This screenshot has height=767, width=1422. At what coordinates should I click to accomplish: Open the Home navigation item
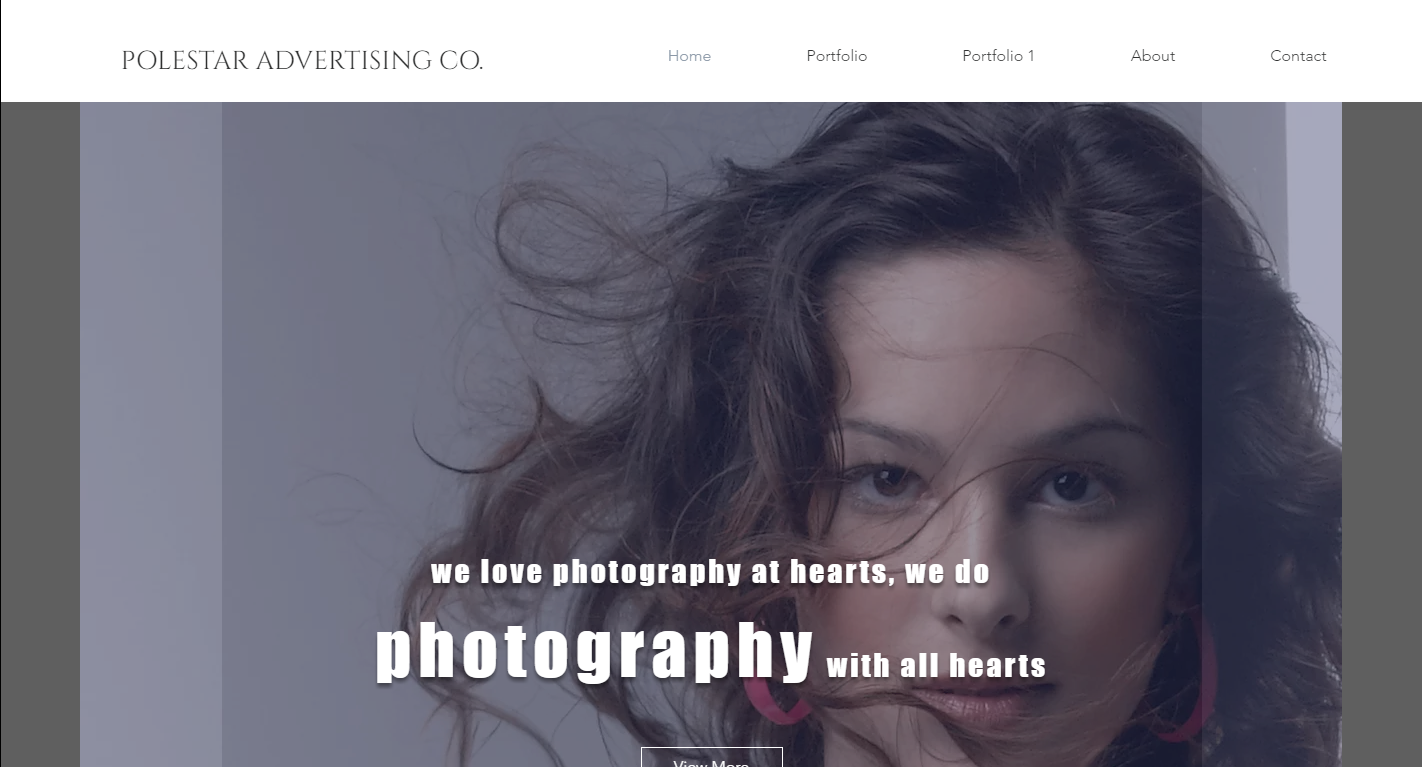click(689, 56)
